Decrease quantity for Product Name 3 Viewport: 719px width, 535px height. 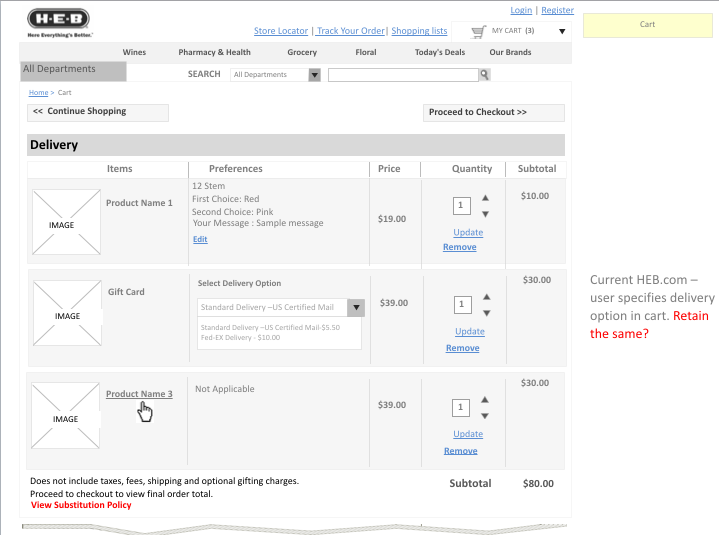[x=485, y=416]
